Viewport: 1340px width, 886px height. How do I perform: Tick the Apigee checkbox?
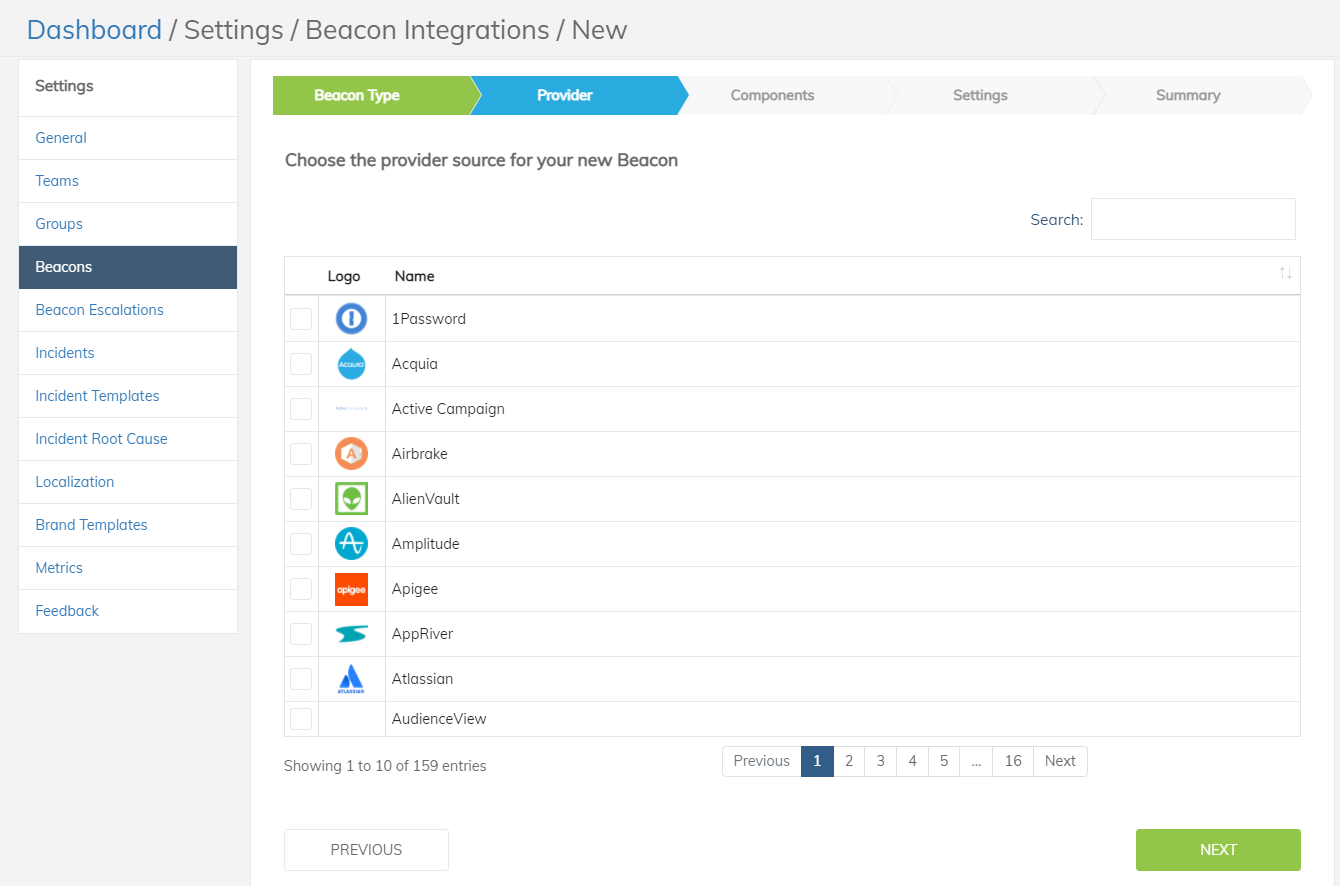tap(301, 589)
